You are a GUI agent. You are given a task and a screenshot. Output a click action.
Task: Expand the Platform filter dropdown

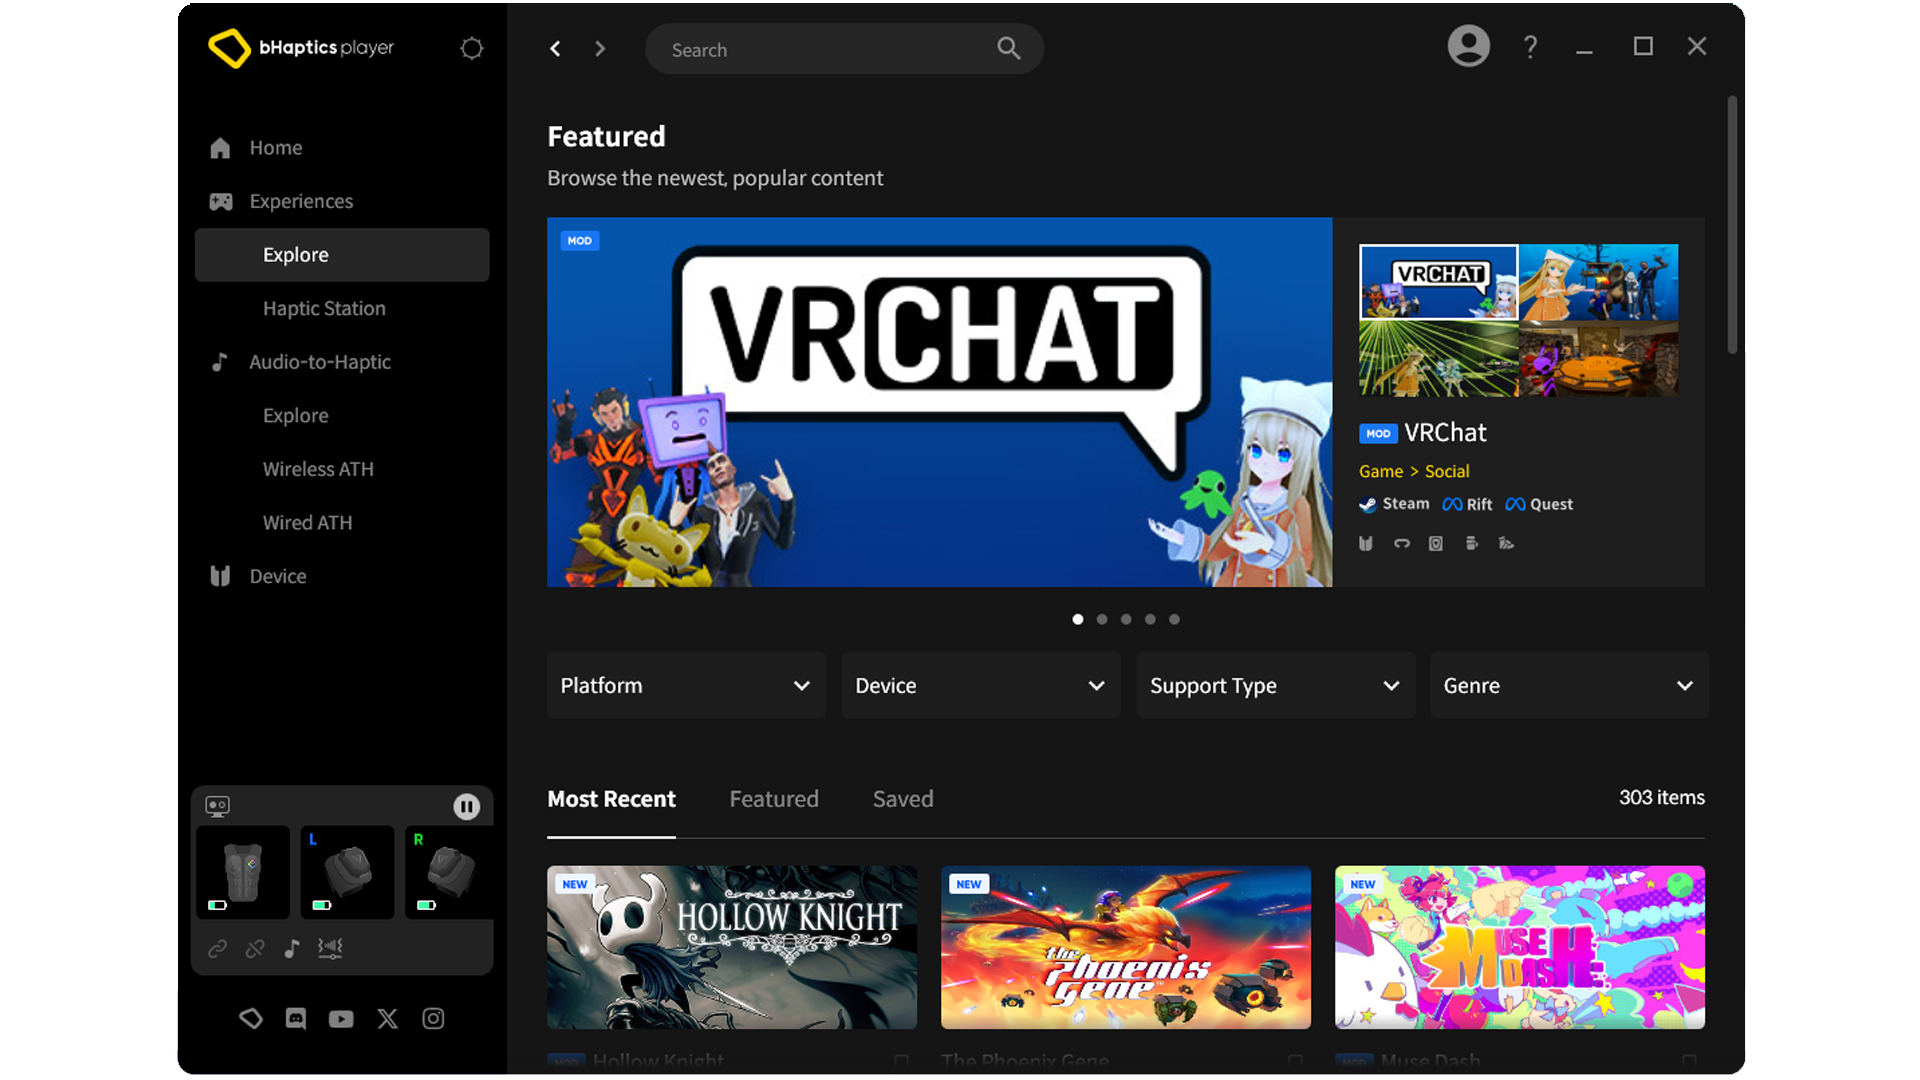click(686, 685)
